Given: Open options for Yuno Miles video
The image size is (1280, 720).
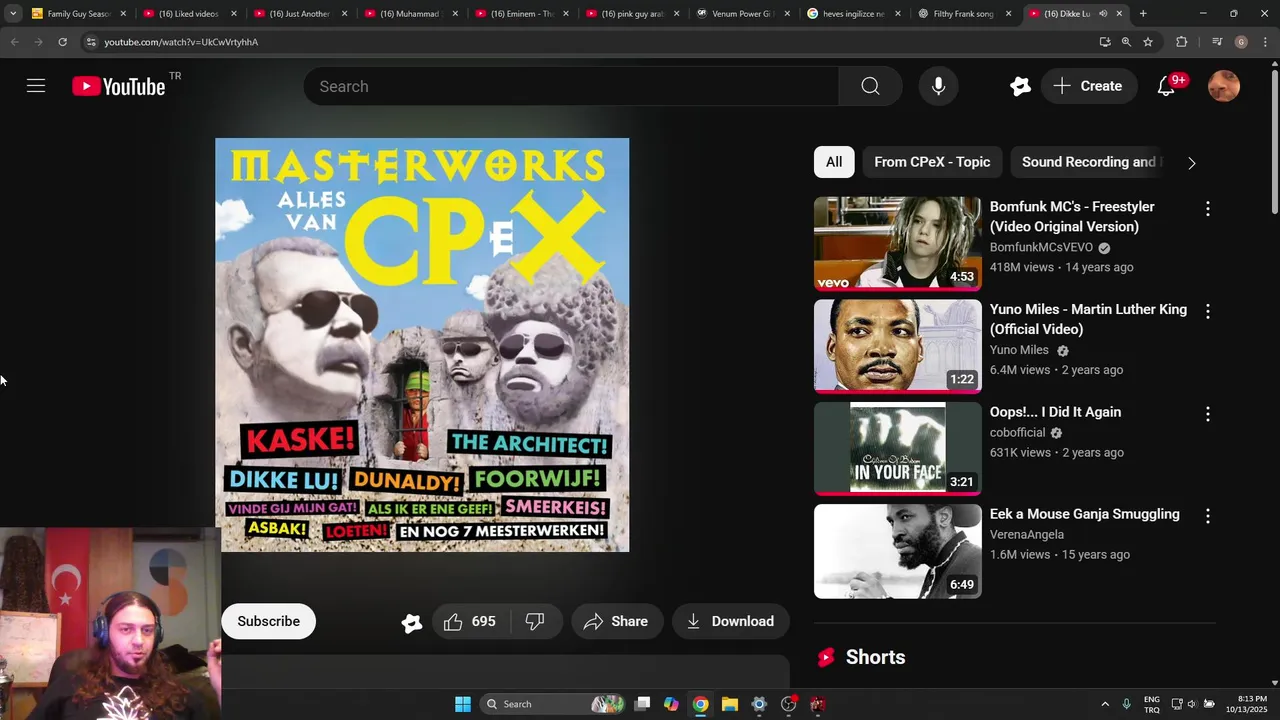Looking at the screenshot, I should (1207, 311).
